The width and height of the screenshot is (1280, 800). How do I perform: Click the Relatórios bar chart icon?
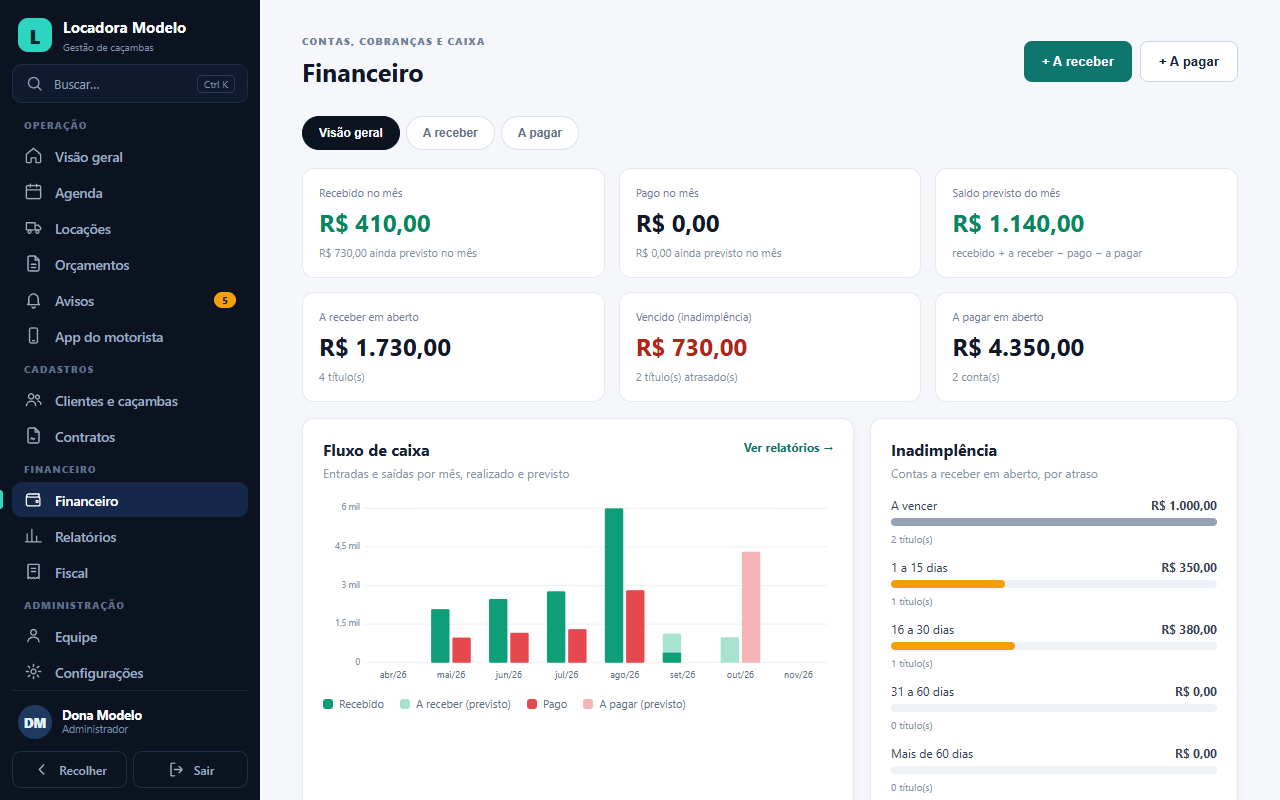point(34,537)
